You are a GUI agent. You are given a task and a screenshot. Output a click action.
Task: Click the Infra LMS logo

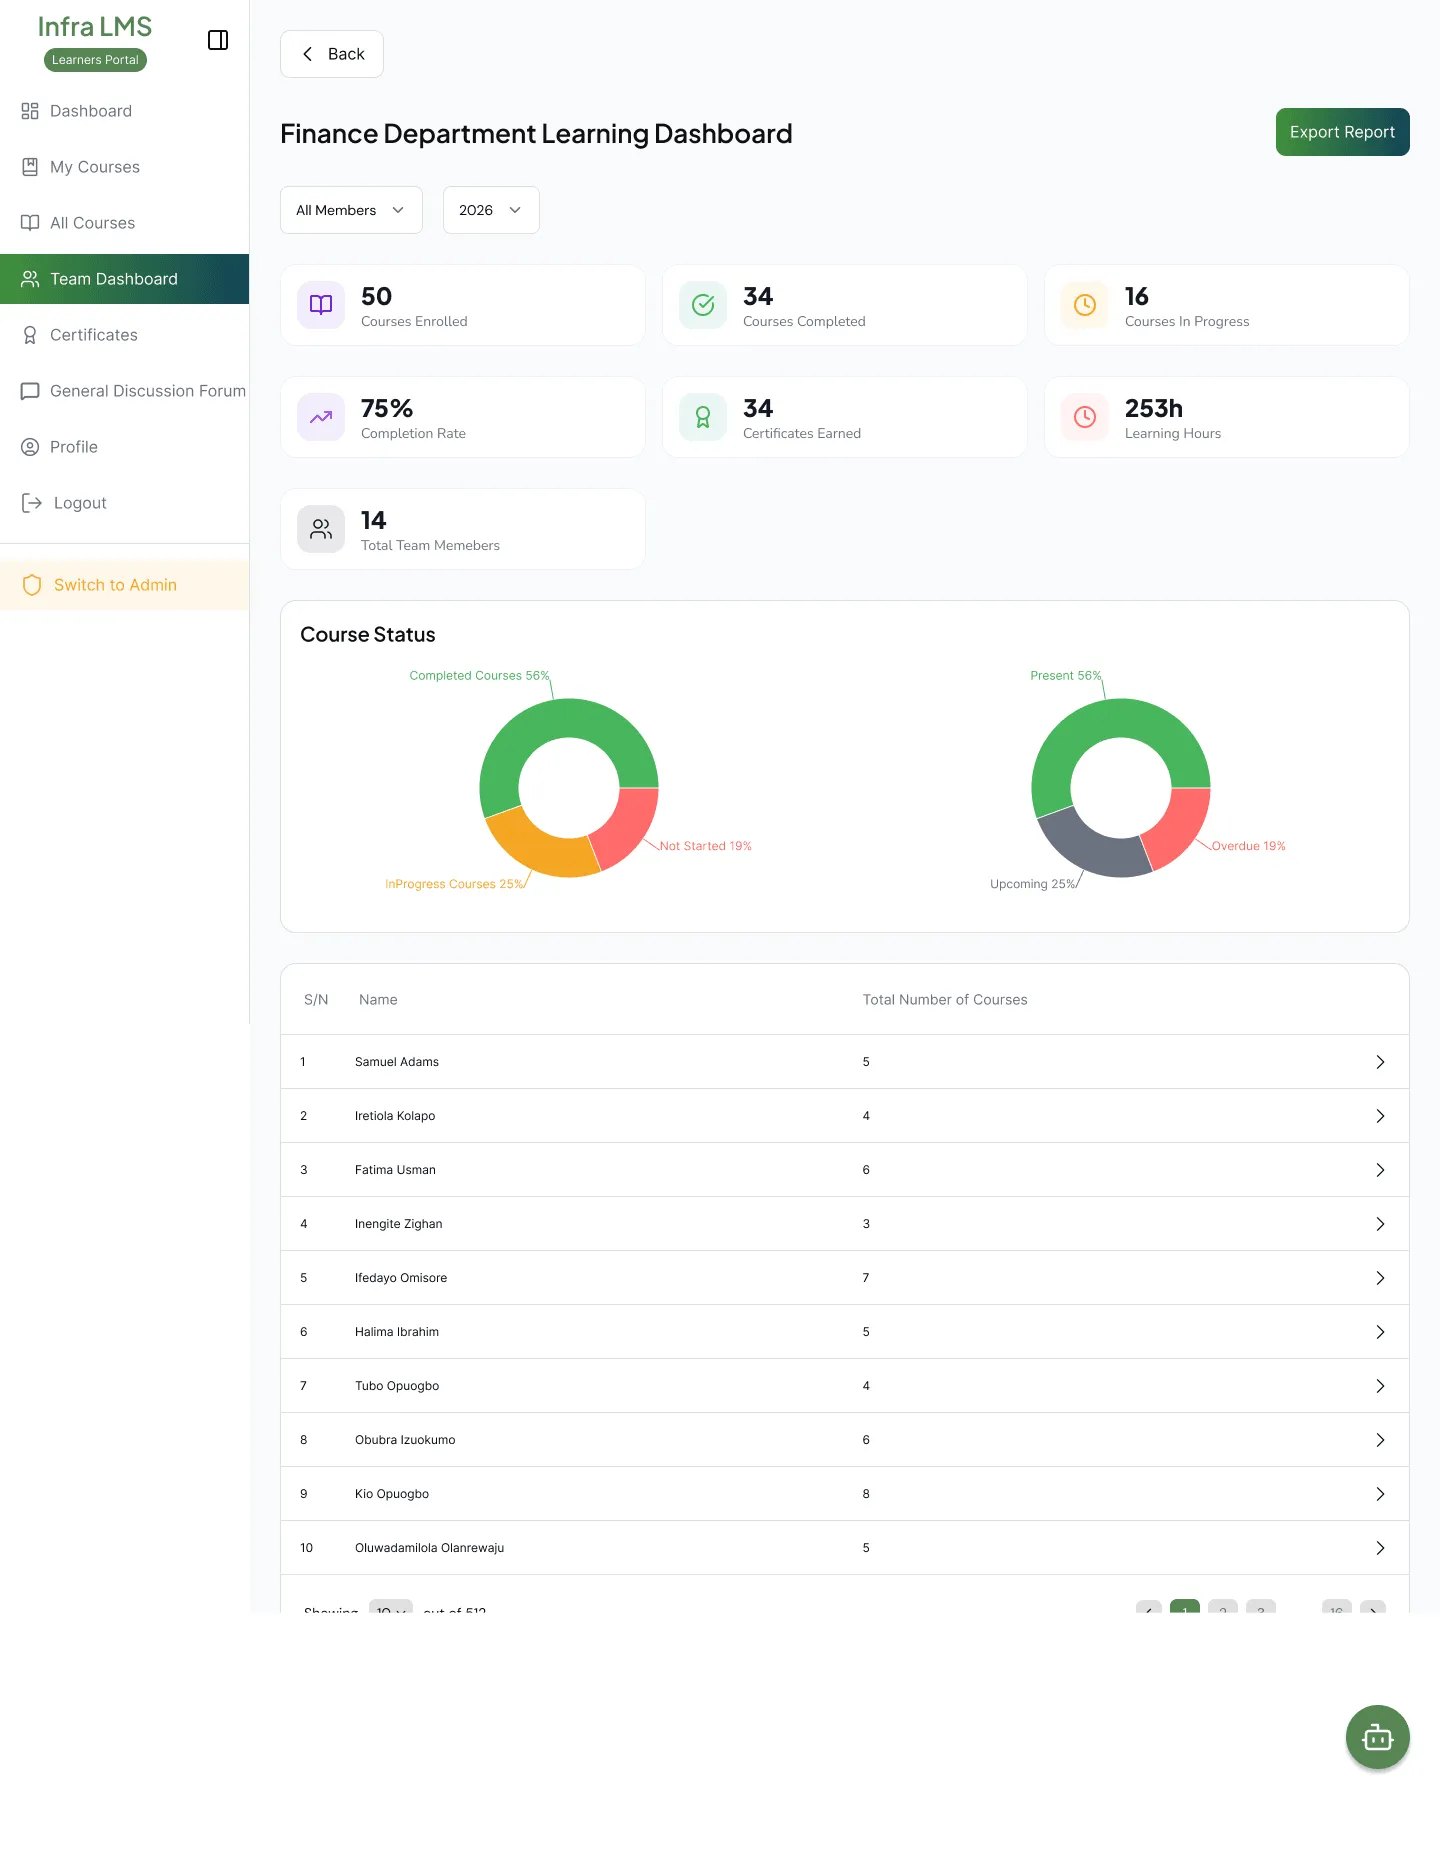(95, 27)
